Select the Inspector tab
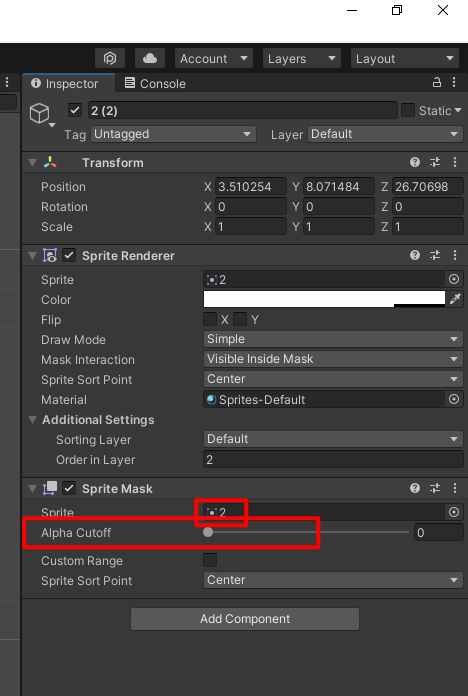This screenshot has height=696, width=468. pos(65,83)
